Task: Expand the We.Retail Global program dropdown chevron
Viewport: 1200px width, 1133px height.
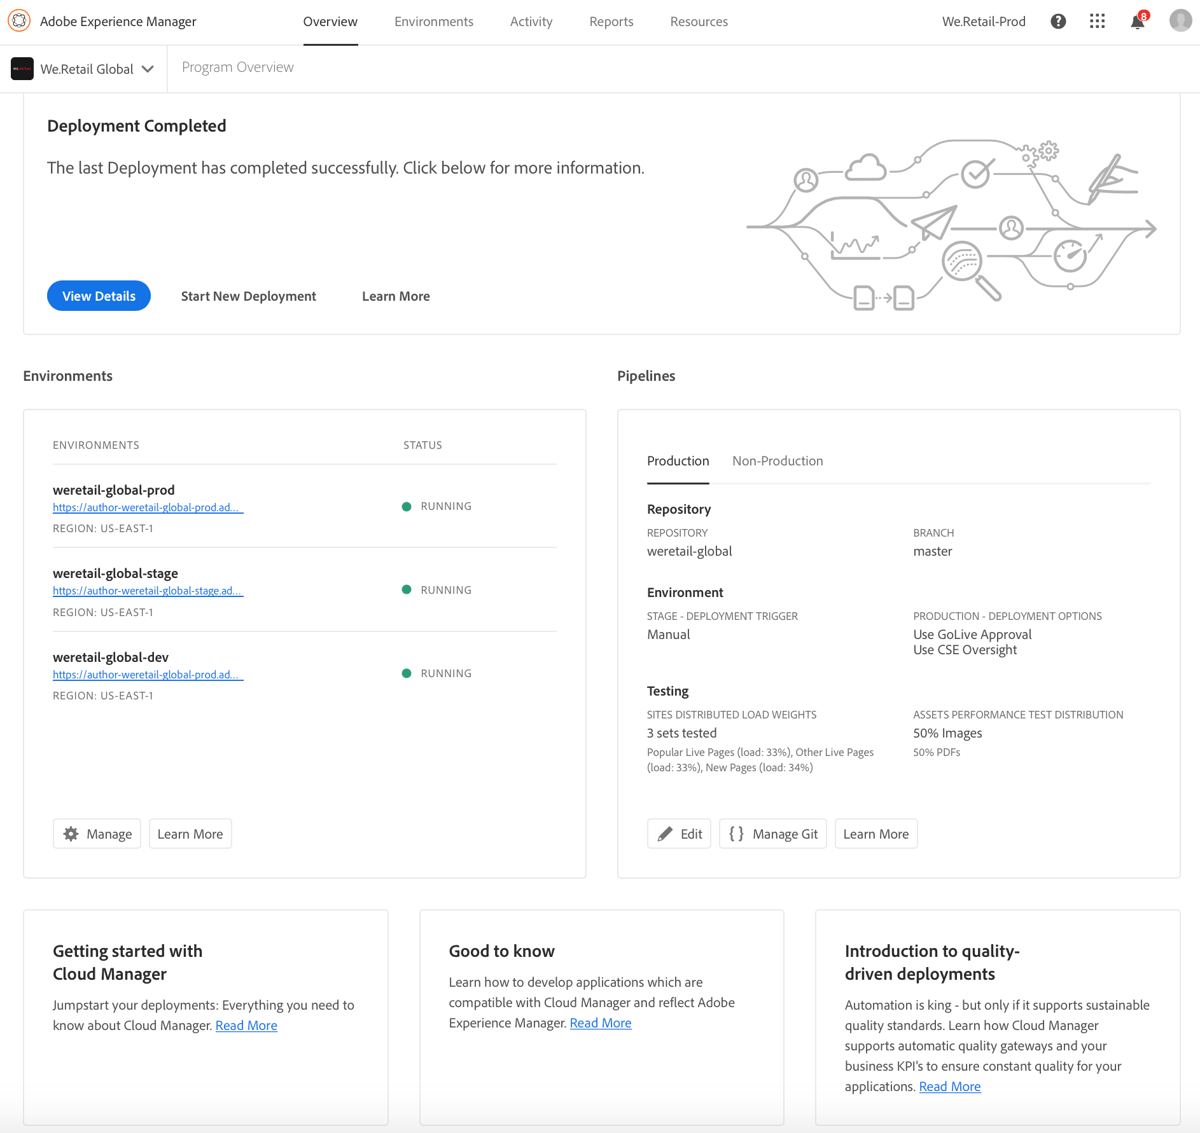Action: click(148, 69)
